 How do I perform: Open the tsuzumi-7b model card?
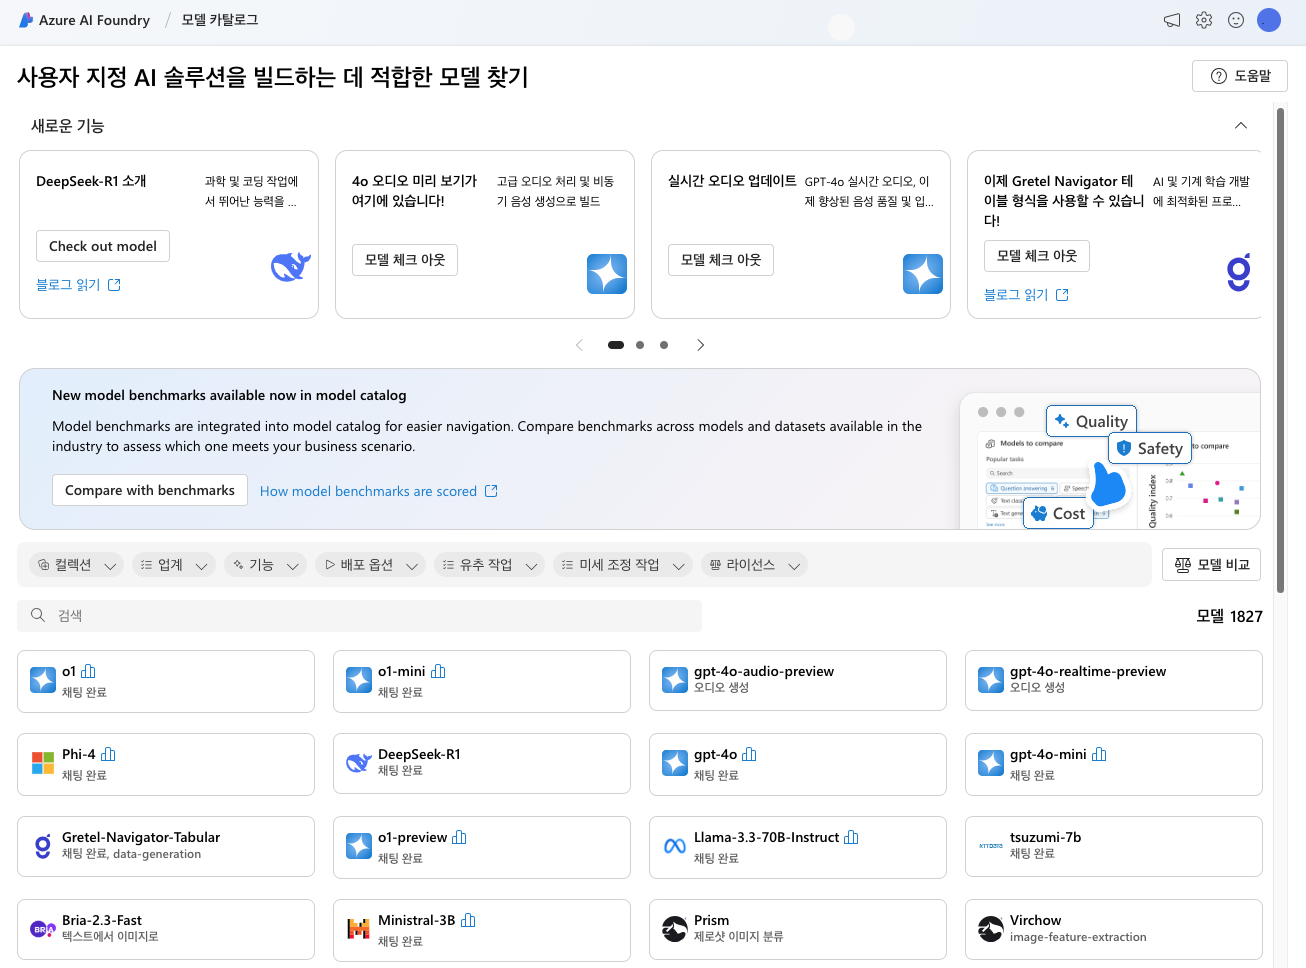coord(1114,846)
